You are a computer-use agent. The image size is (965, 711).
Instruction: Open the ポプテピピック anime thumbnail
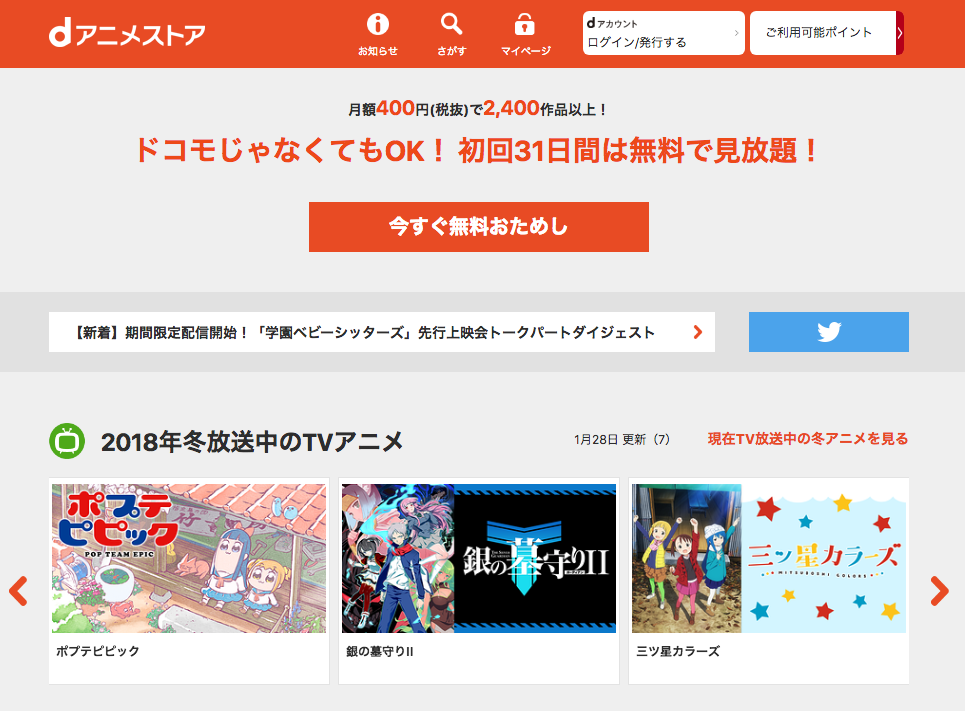pyautogui.click(x=188, y=558)
